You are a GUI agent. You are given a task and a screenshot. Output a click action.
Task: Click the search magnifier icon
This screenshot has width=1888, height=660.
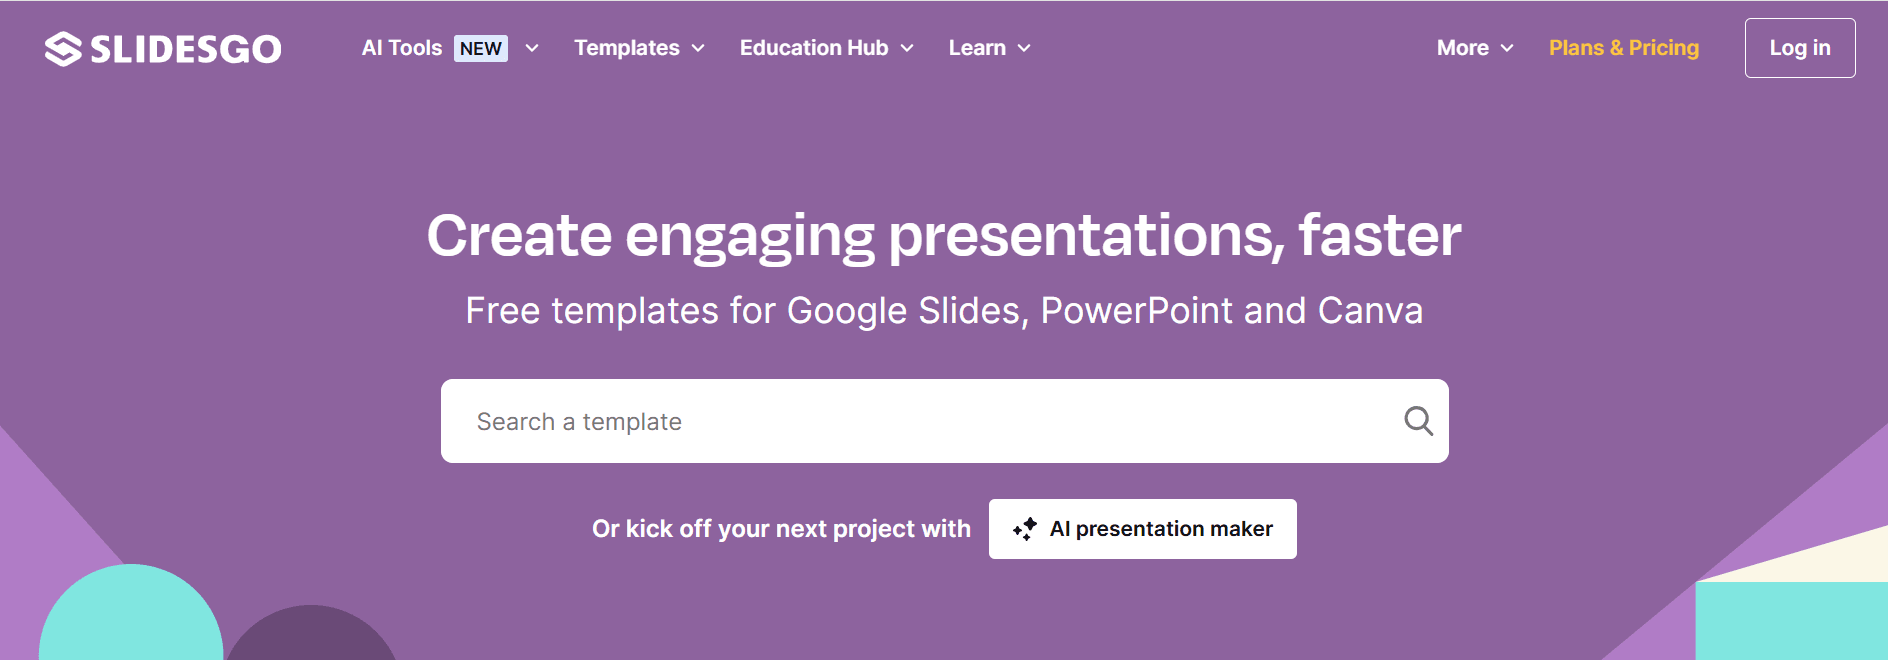[x=1418, y=421]
